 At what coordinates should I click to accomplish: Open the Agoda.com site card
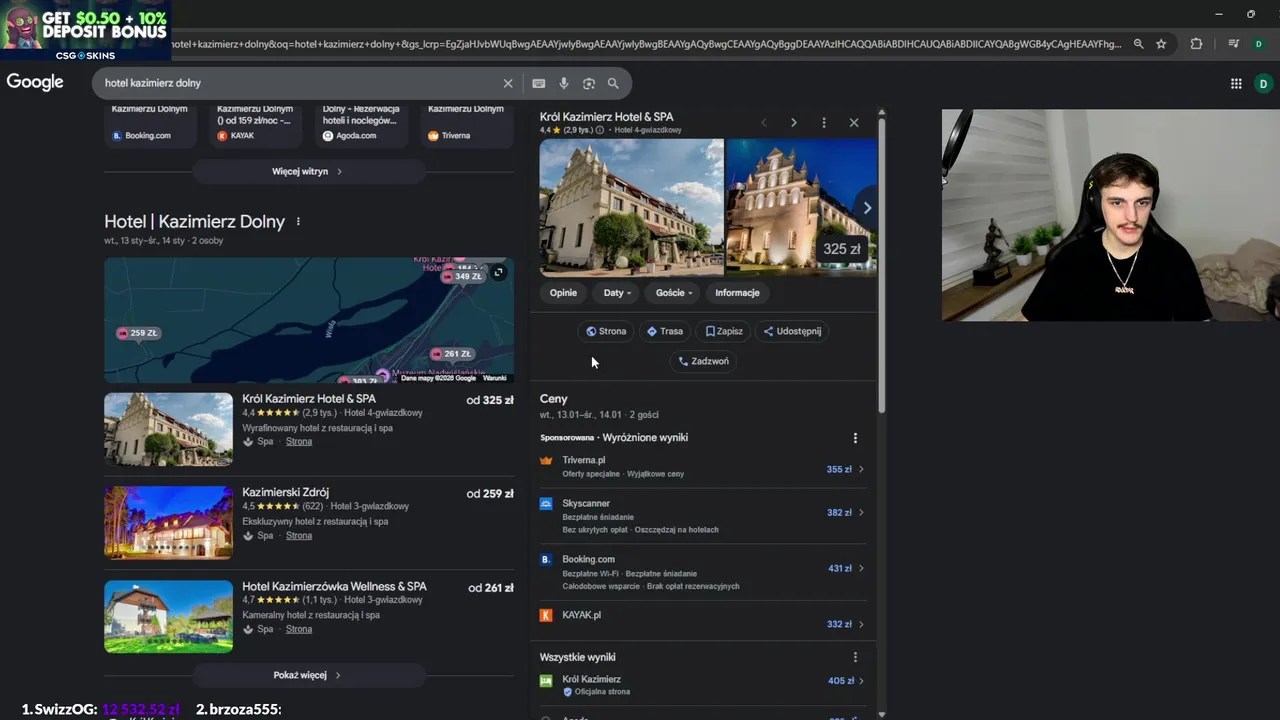pos(361,126)
